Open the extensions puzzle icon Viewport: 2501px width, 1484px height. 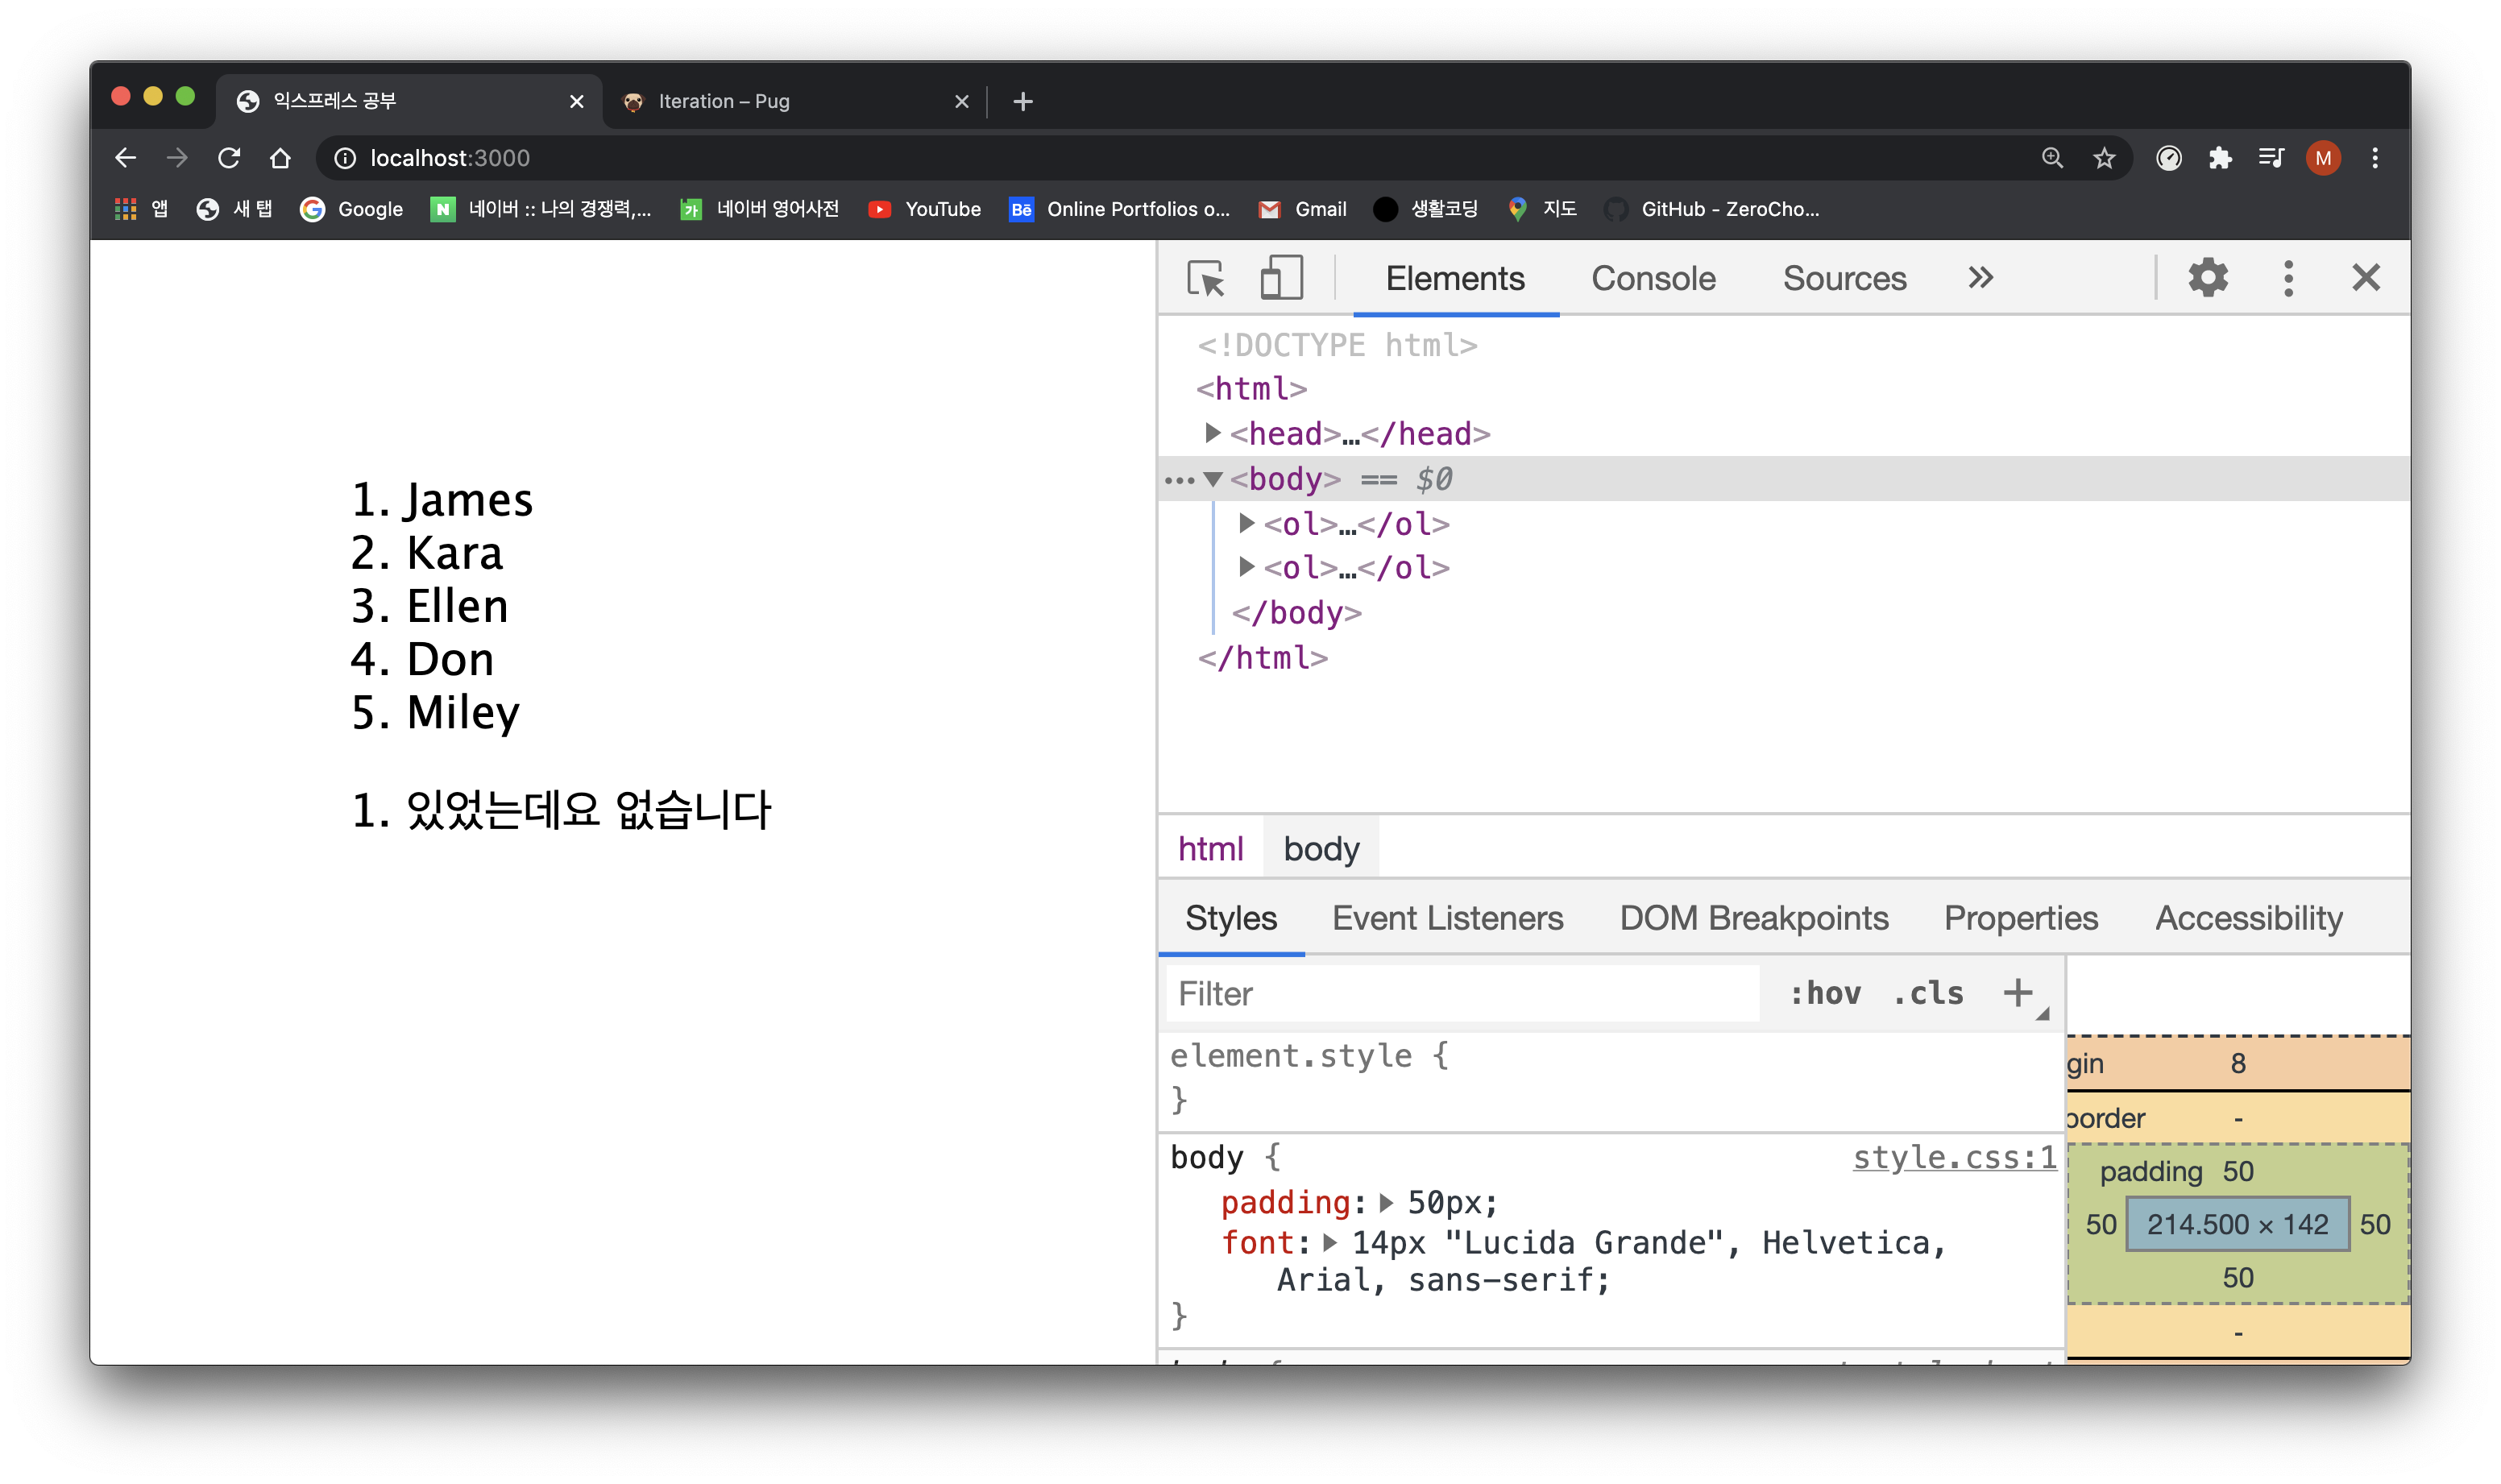[x=2220, y=158]
